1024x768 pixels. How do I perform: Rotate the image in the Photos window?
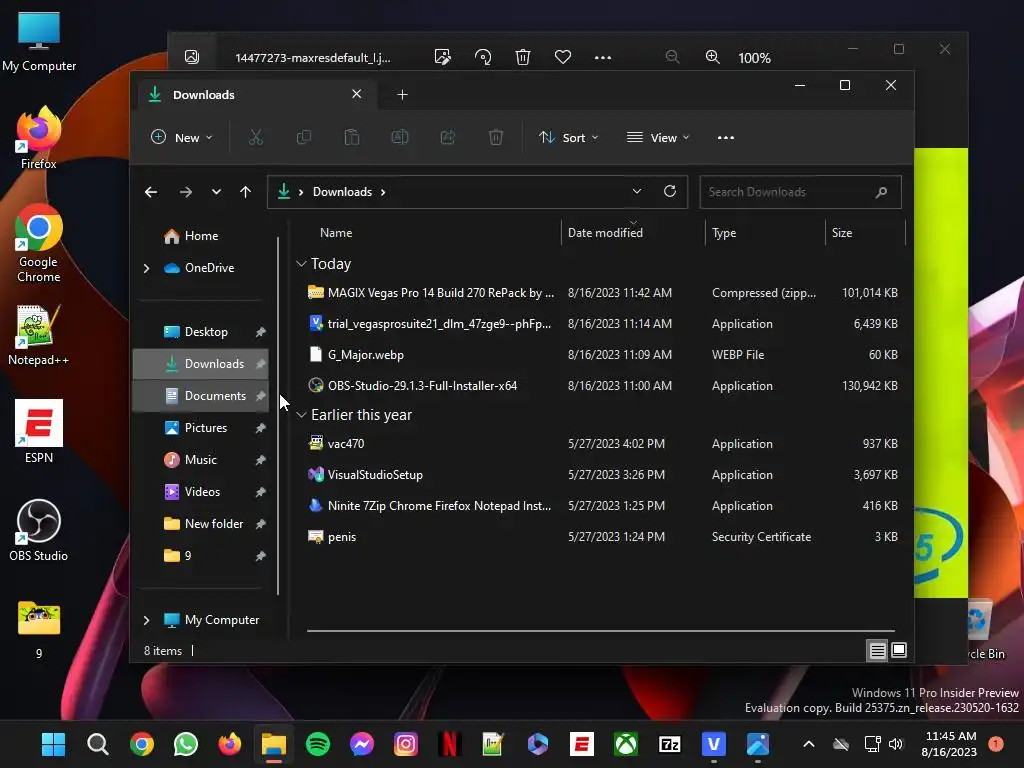483,57
